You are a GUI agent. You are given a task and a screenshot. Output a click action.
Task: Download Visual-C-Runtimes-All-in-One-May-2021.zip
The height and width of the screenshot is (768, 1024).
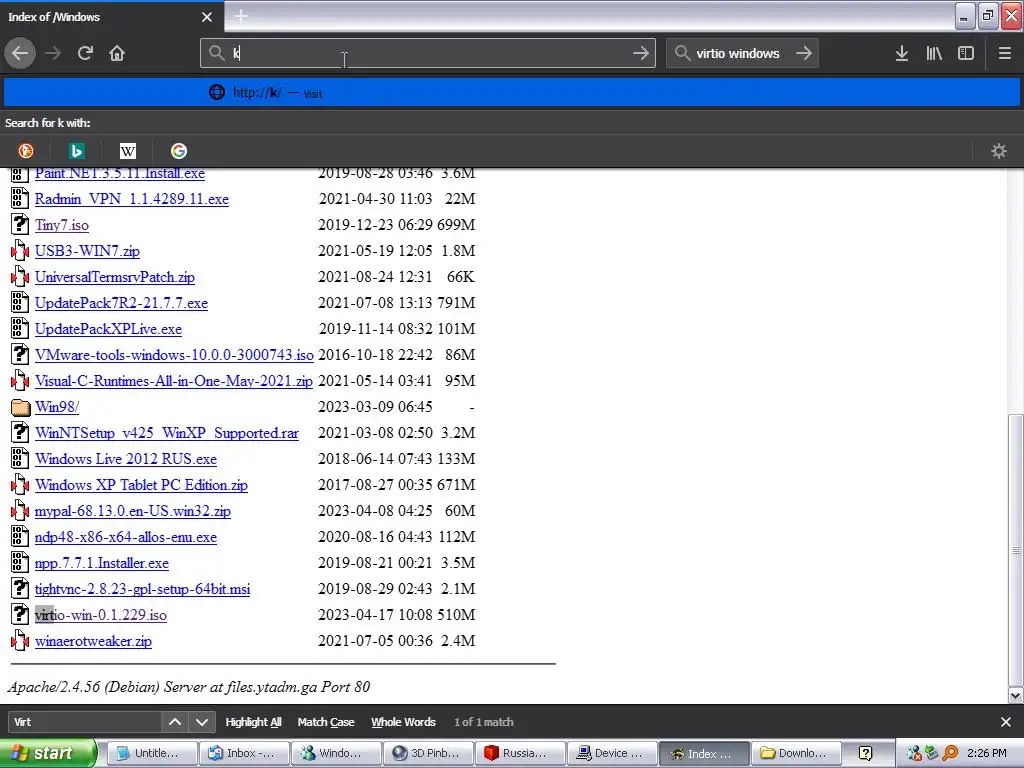174,381
